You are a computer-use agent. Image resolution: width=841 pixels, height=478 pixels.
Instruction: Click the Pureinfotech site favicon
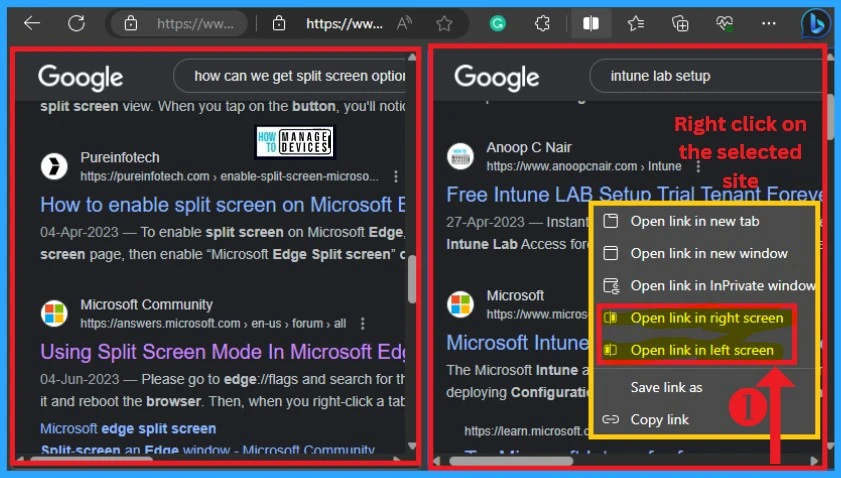click(x=54, y=166)
